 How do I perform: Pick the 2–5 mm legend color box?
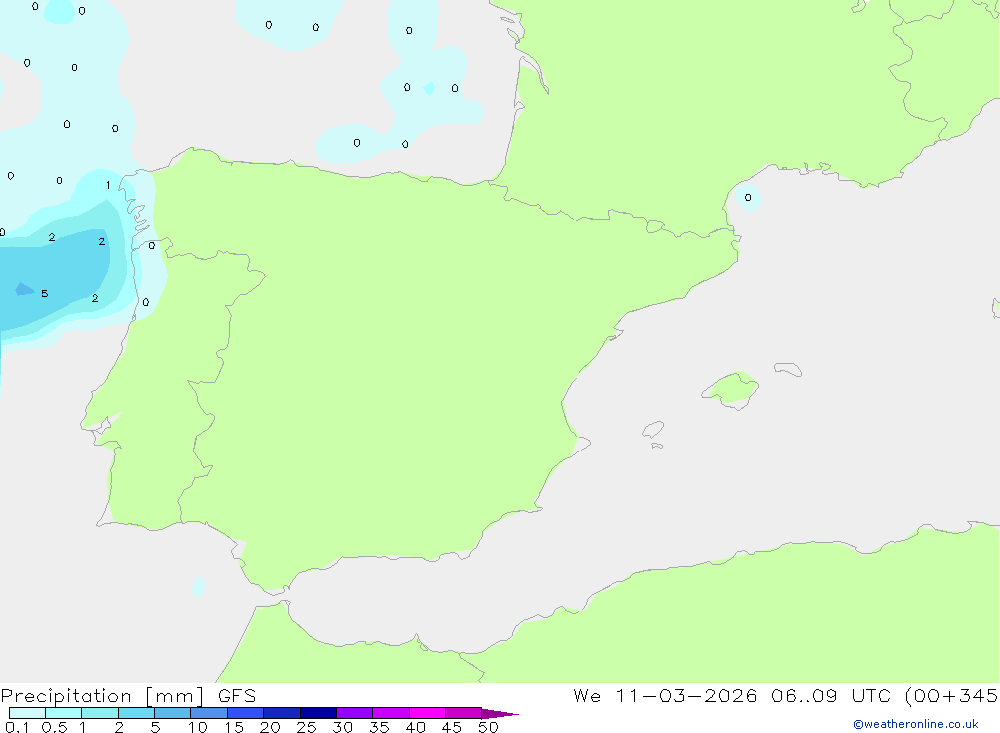(x=136, y=713)
